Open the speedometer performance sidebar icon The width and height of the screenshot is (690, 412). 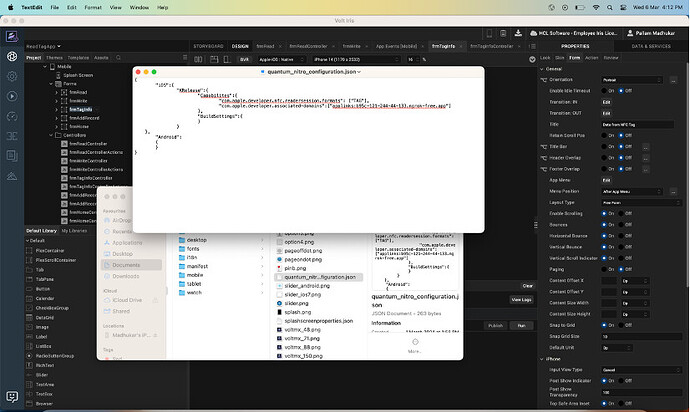pyautogui.click(x=12, y=116)
